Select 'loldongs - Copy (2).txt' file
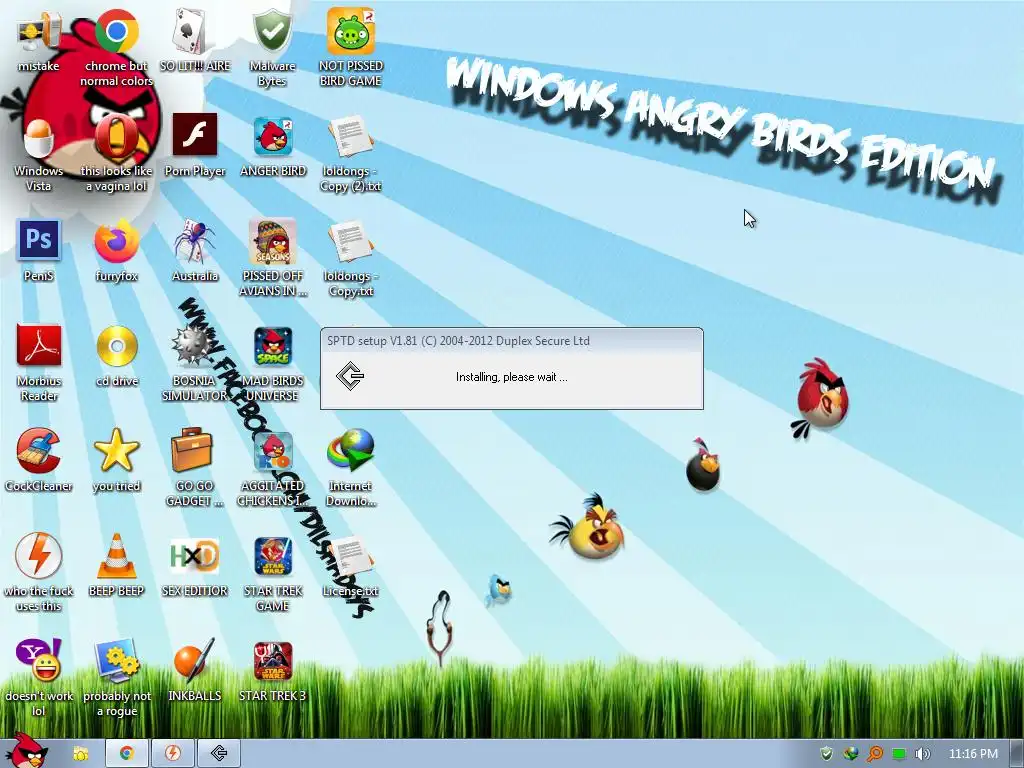Screen dimensions: 1024x768 [x=351, y=153]
